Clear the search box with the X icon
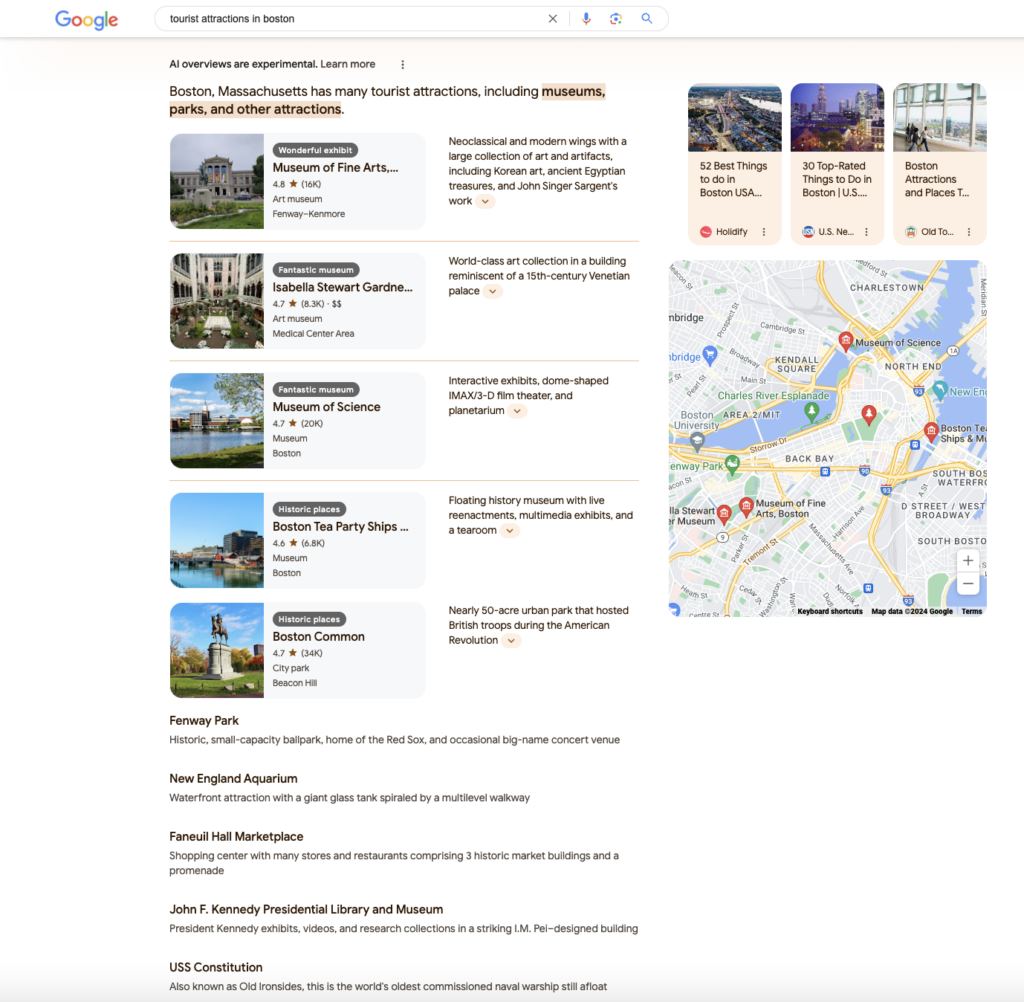The image size is (1024, 1002). click(552, 19)
